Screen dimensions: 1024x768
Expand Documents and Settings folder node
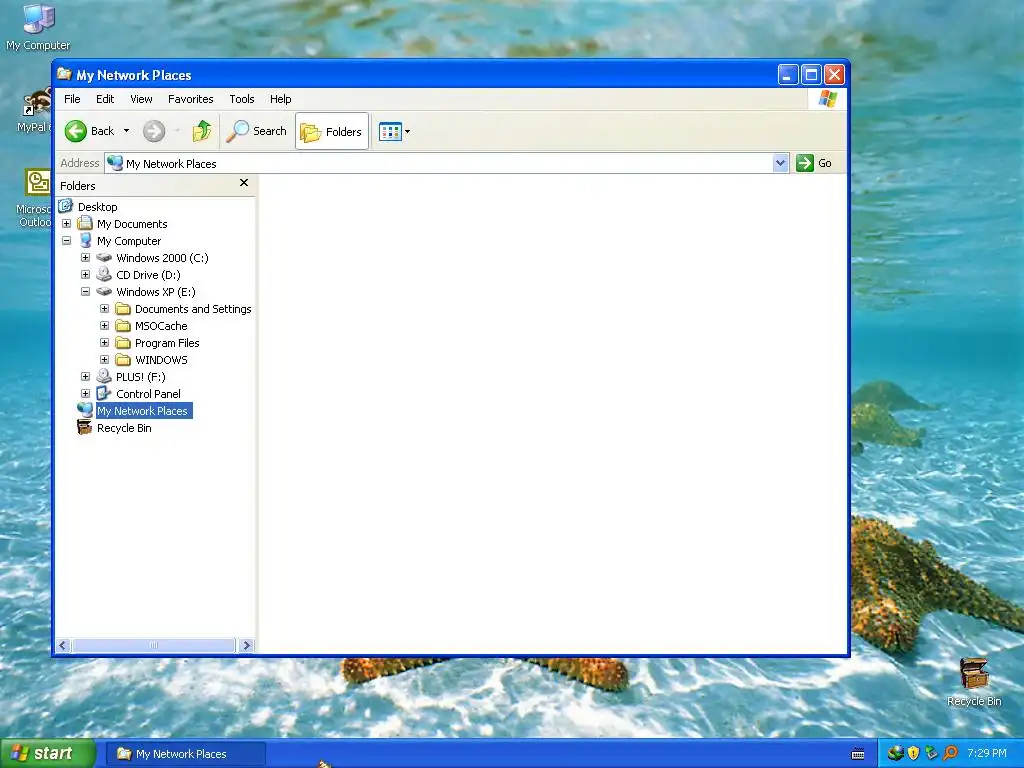104,309
